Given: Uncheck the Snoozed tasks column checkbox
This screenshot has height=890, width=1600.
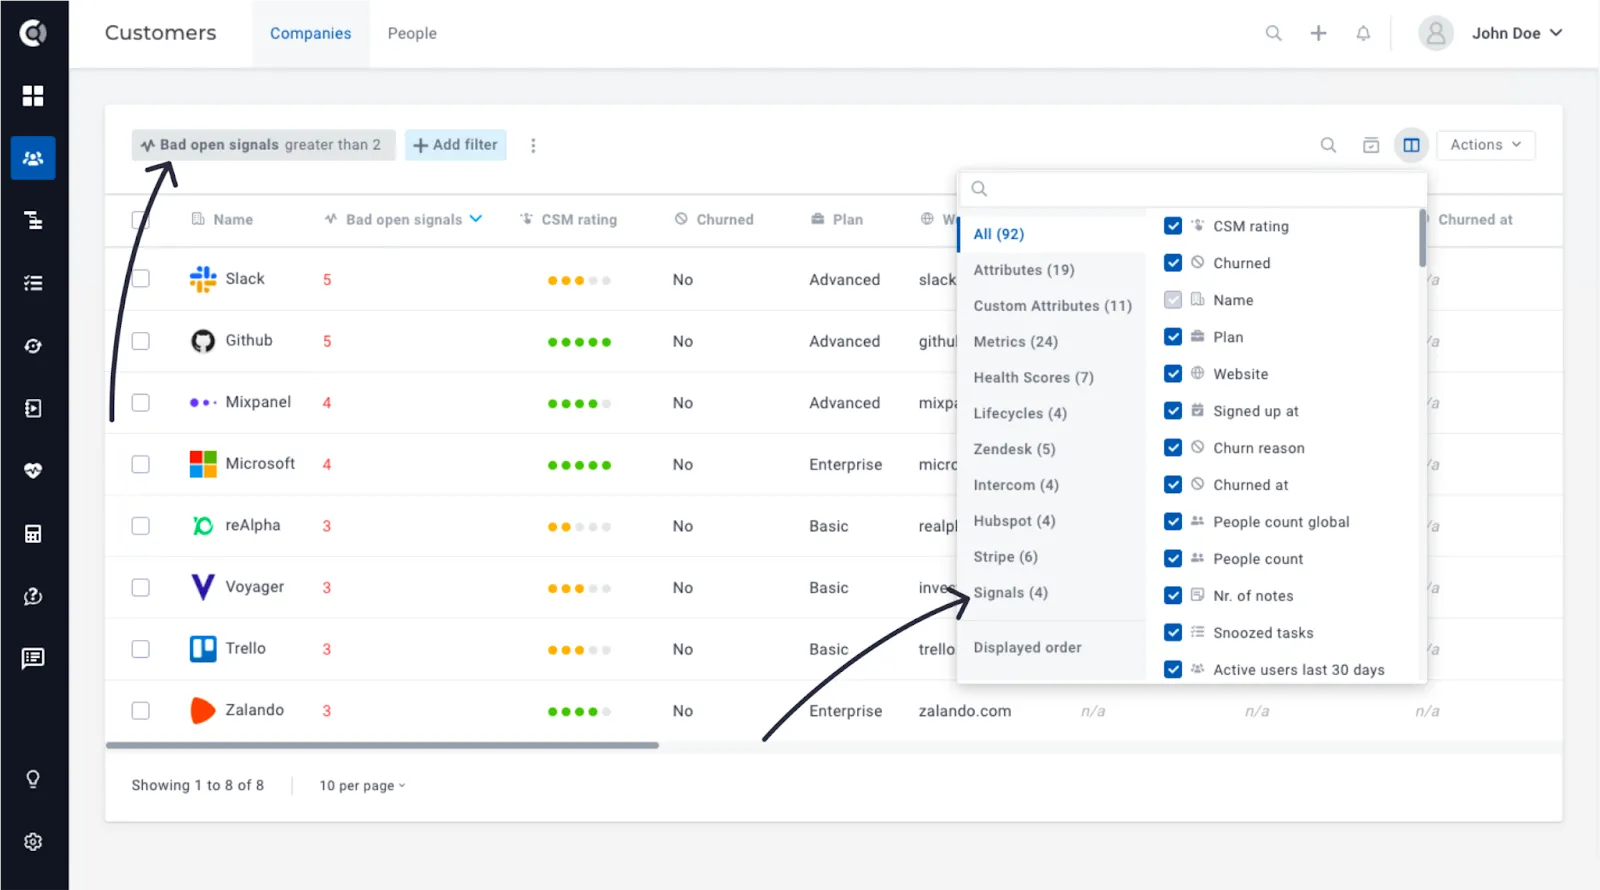Looking at the screenshot, I should [1173, 633].
